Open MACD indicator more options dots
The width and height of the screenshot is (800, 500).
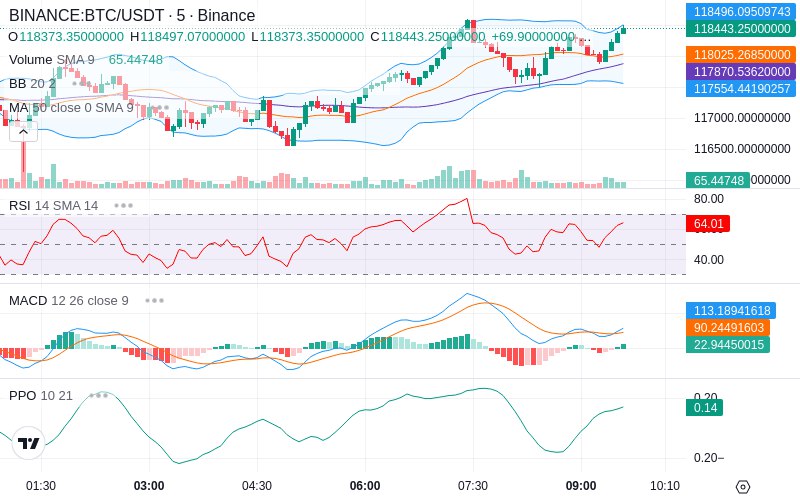coord(154,301)
